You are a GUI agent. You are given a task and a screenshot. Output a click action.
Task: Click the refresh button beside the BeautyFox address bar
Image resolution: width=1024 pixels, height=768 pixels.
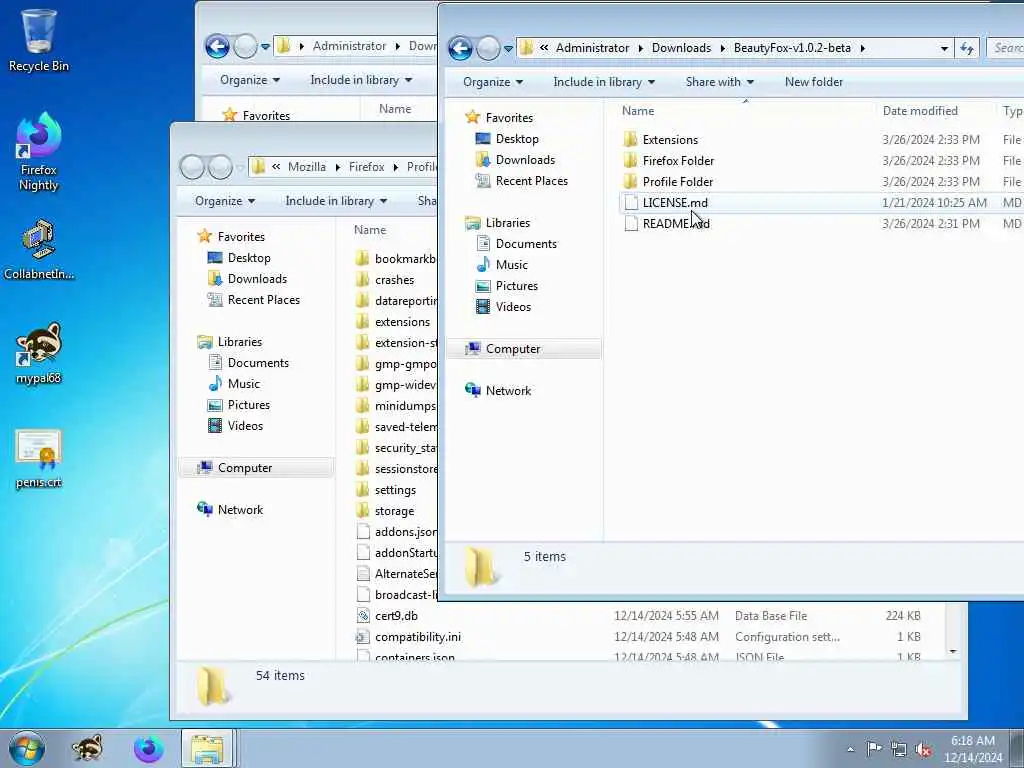point(967,48)
